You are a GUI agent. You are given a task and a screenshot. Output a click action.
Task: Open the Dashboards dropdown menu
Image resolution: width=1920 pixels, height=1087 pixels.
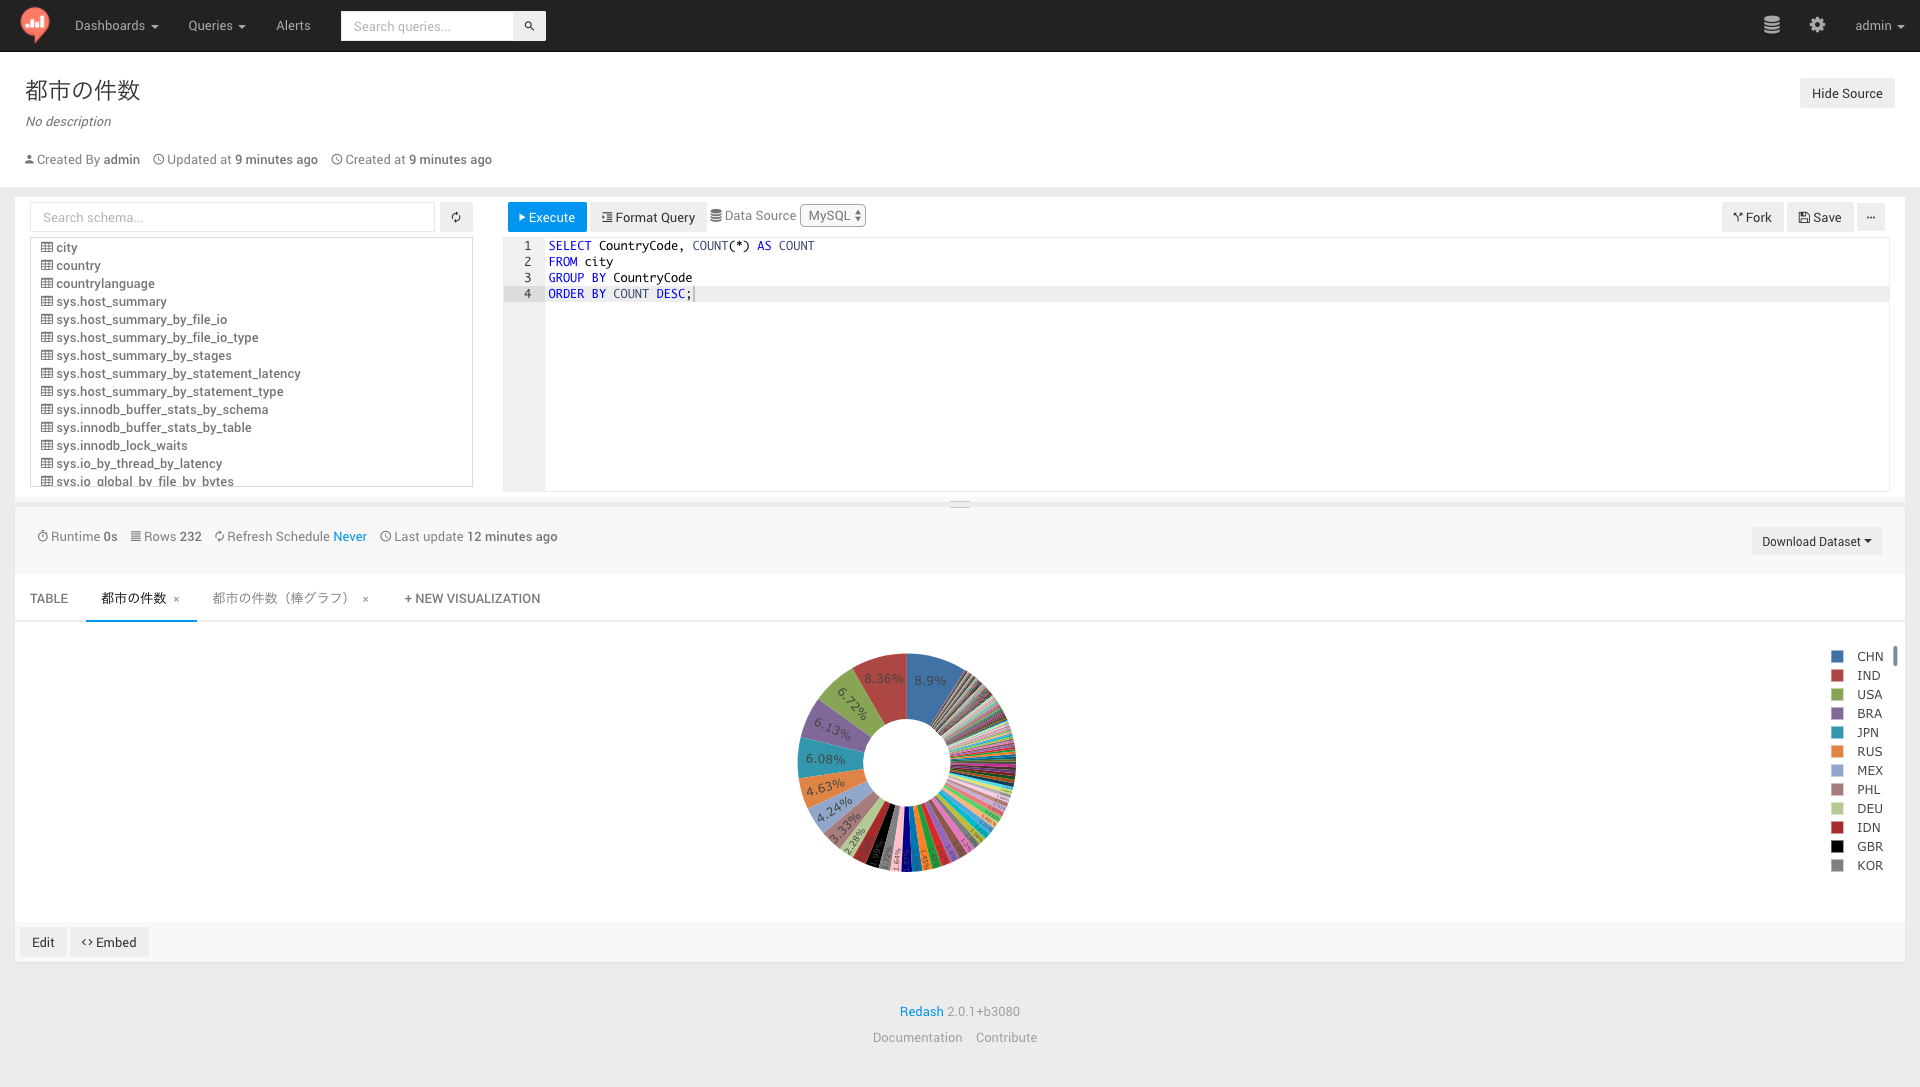click(x=116, y=26)
